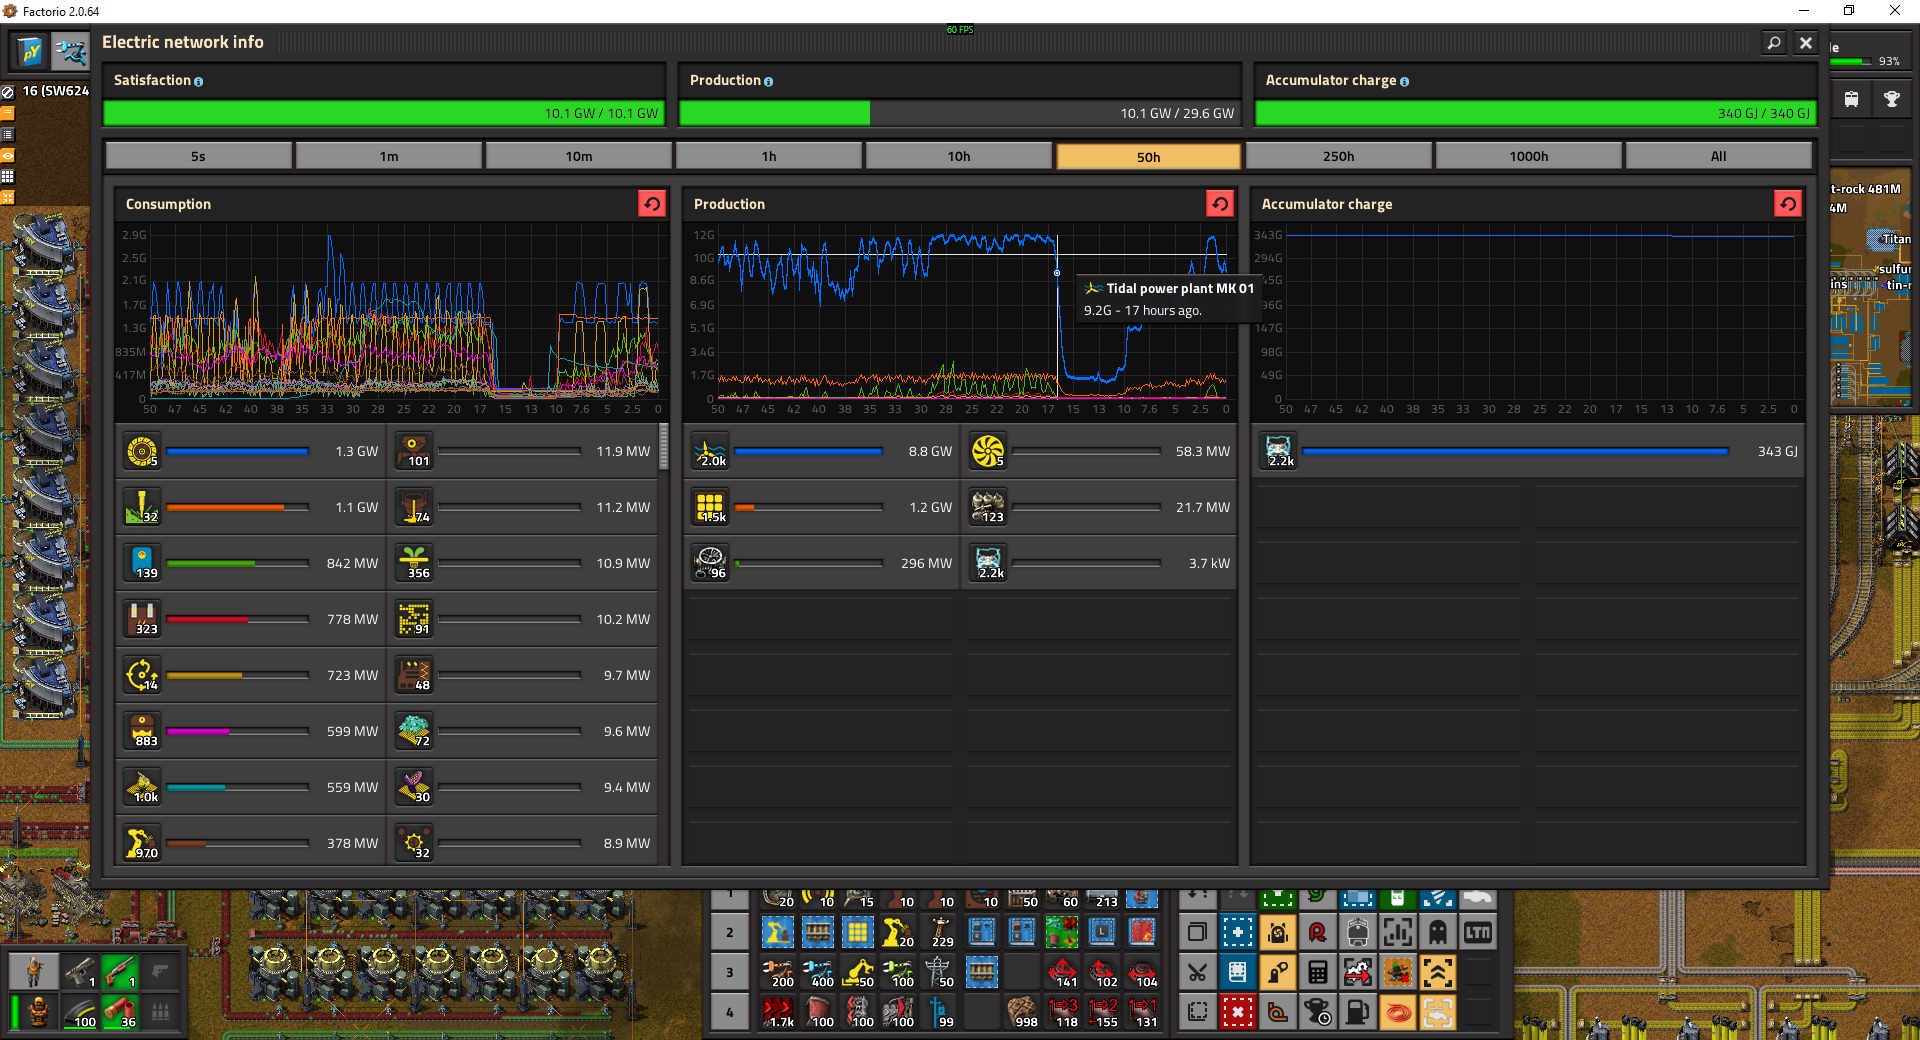Screen dimensions: 1920x1040
Task: Select the scissors cut tool
Action: 1197,972
